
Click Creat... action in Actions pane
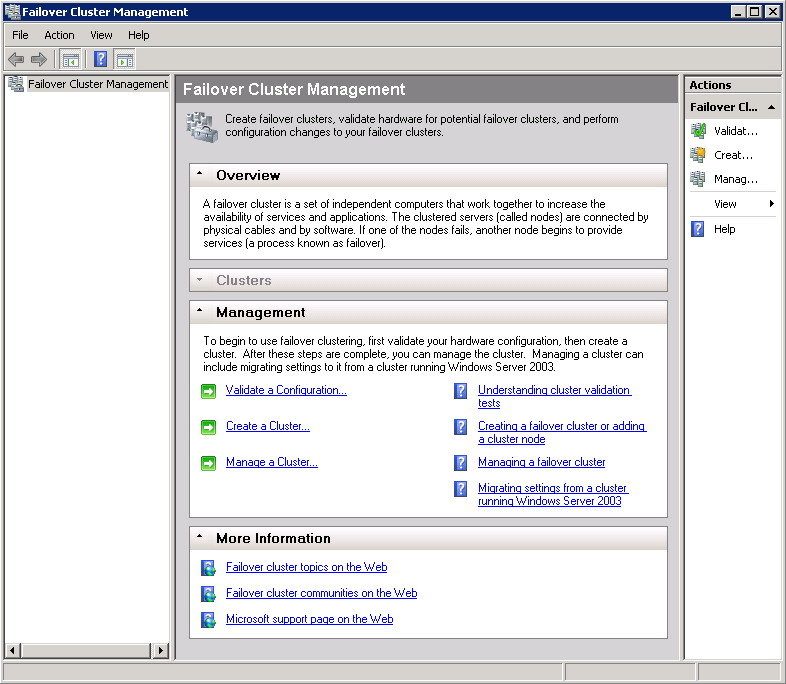(x=733, y=155)
